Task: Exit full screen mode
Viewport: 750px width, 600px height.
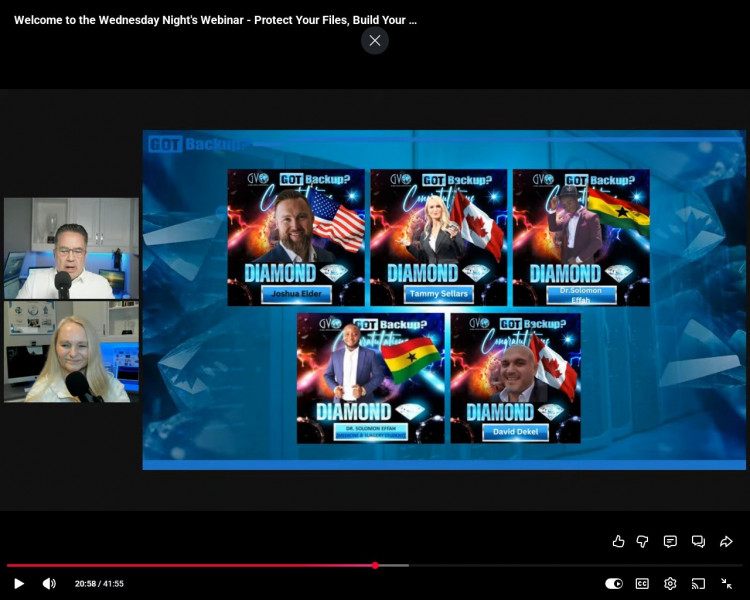Action: point(727,584)
